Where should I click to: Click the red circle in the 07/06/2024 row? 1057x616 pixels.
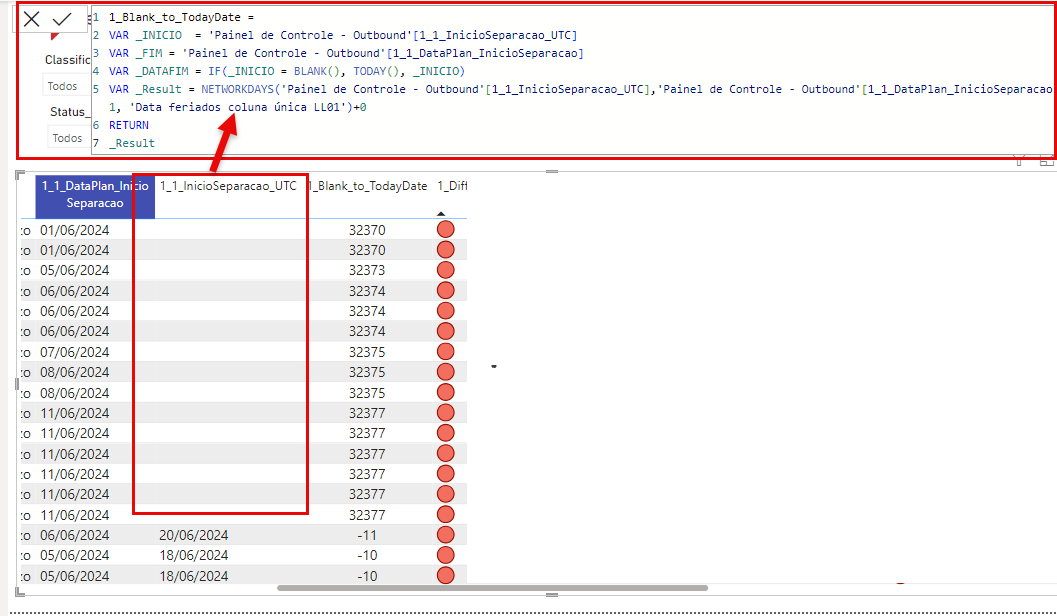446,352
